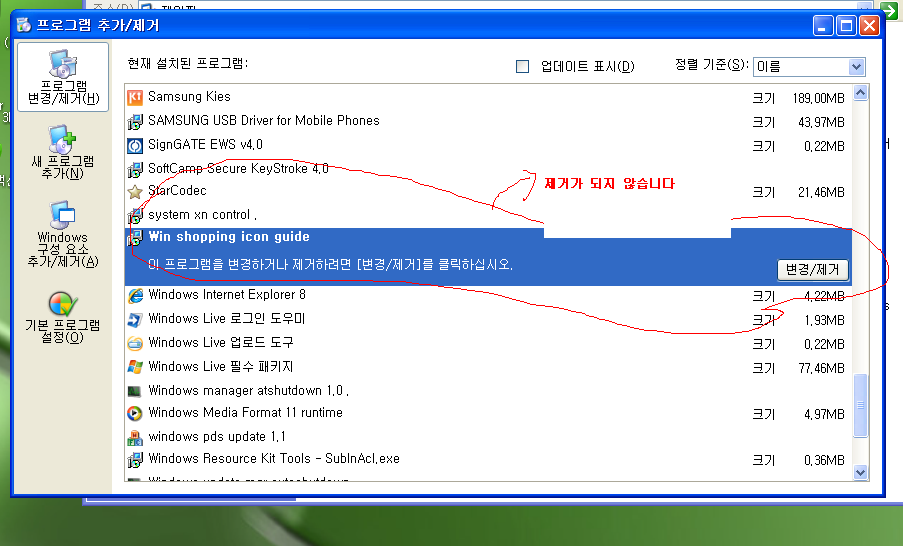This screenshot has width=903, height=546.
Task: Click the 77.46MB size value
Action: point(821,368)
